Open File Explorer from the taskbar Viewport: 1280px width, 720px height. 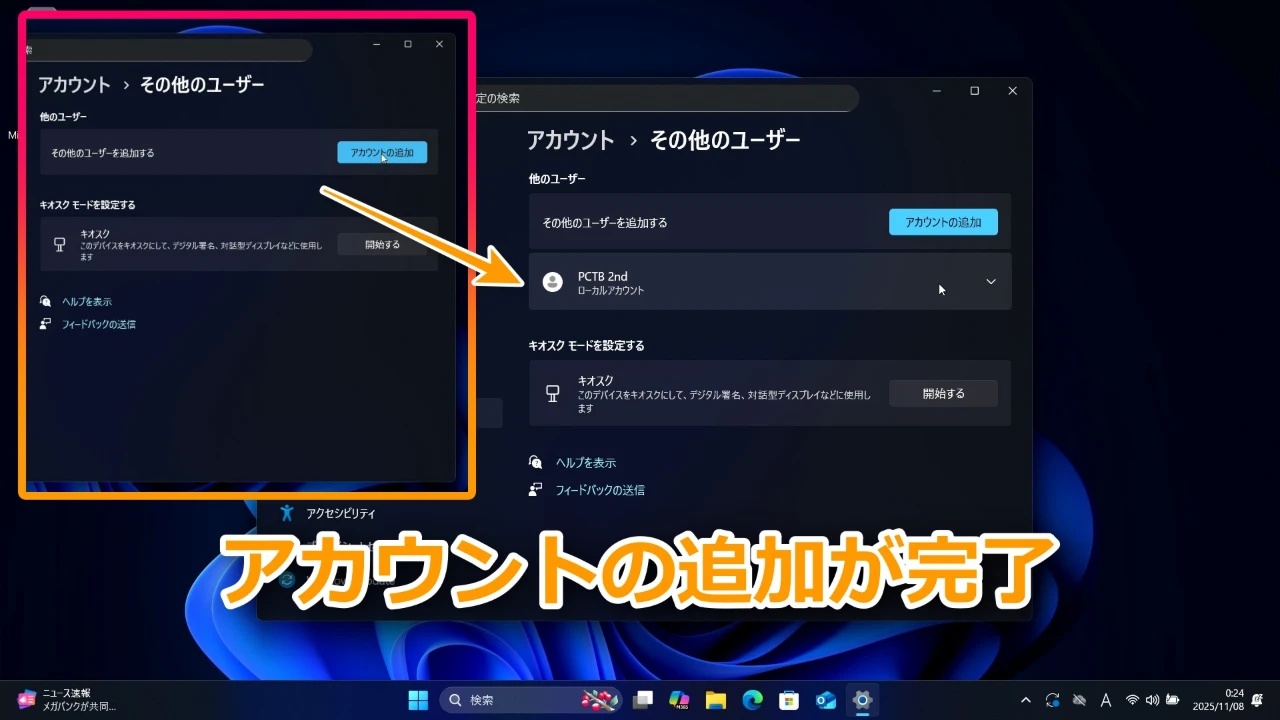tap(715, 700)
